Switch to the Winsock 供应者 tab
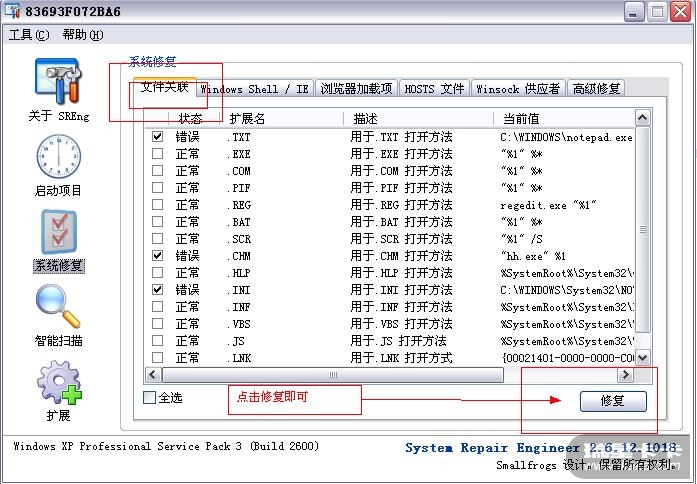 coord(518,89)
